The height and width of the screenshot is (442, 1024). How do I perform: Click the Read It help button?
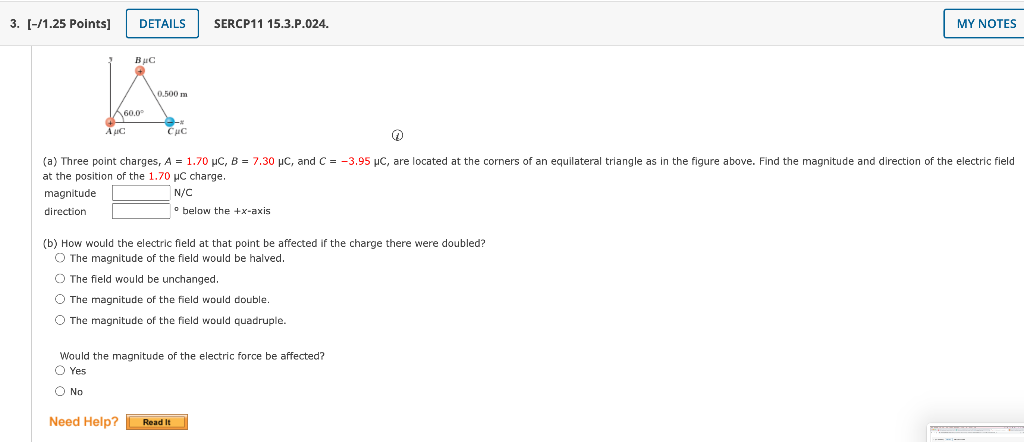(157, 422)
